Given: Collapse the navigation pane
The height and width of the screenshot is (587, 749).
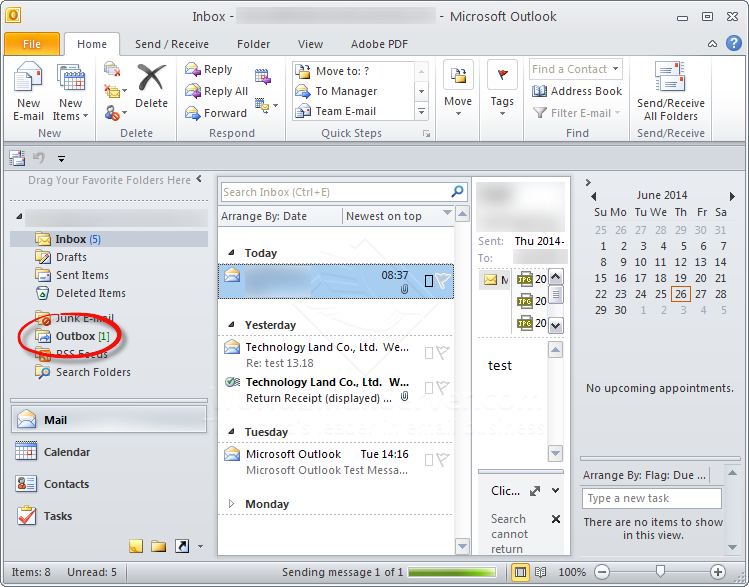Looking at the screenshot, I should pyautogui.click(x=199, y=179).
